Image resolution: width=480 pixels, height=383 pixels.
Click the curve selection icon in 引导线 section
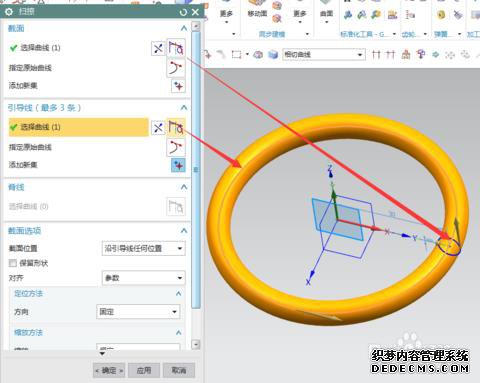click(x=176, y=127)
